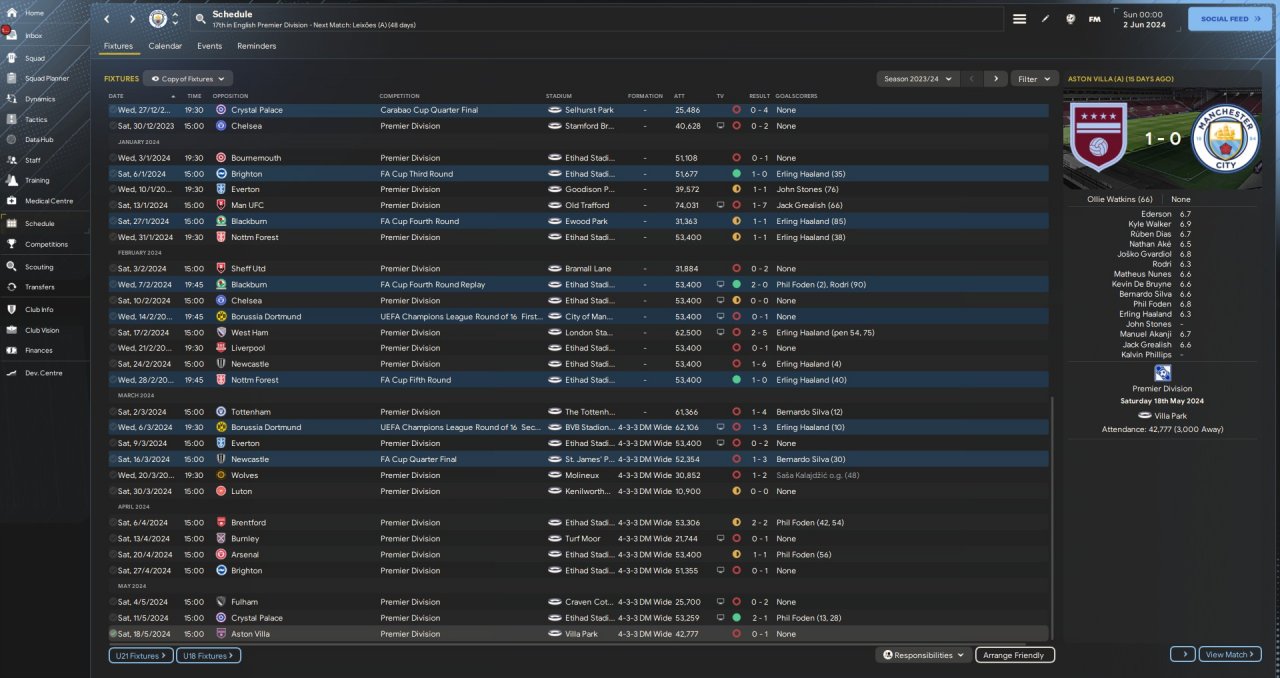Screen dimensions: 1280x678
Task: Open the Finances sidebar icon
Action: point(10,350)
